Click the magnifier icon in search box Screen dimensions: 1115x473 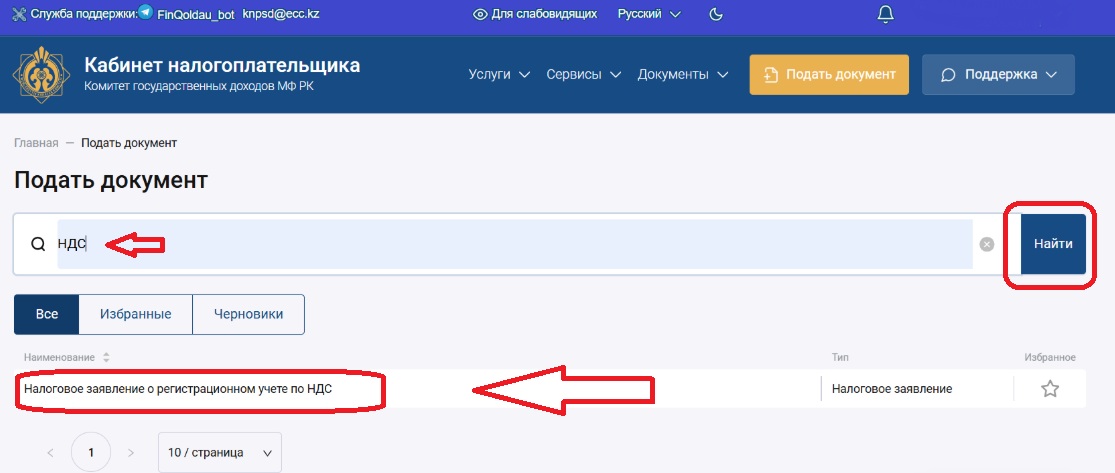(x=38, y=244)
